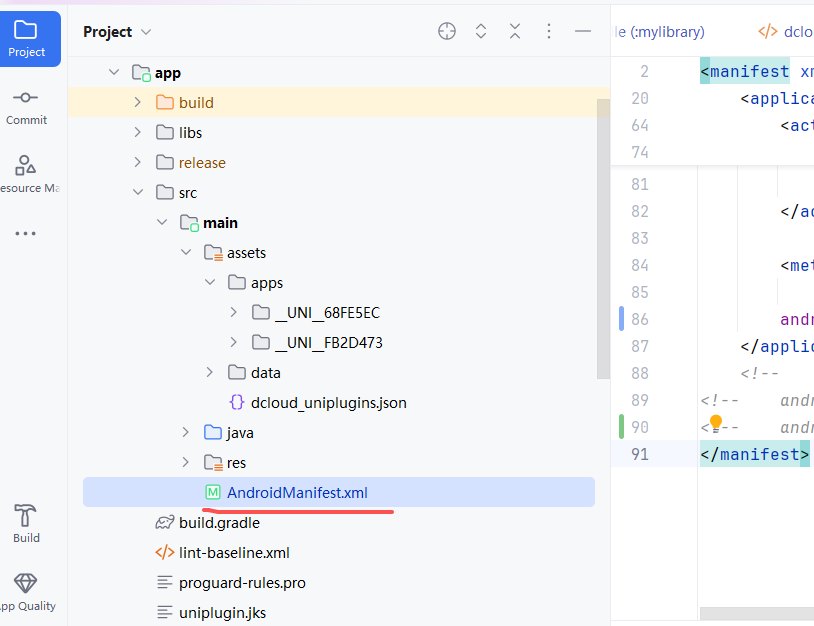This screenshot has width=814, height=626.
Task: Open the Resource Manager panel
Action: [26, 173]
